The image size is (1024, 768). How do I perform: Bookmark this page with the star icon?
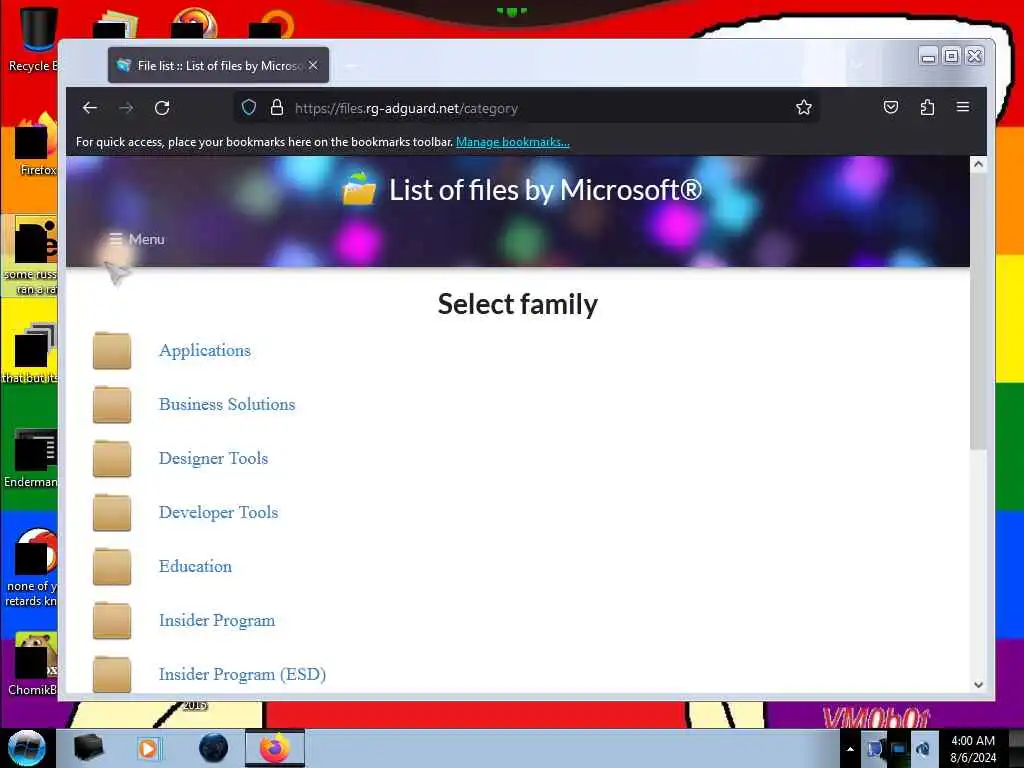click(804, 107)
